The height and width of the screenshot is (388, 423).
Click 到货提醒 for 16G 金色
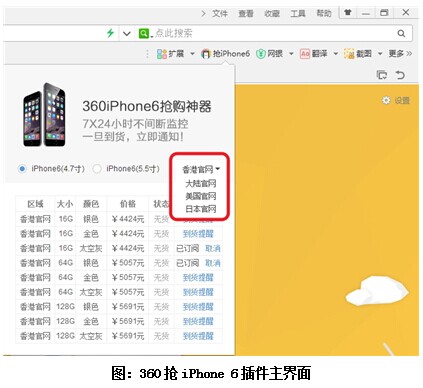(x=198, y=234)
